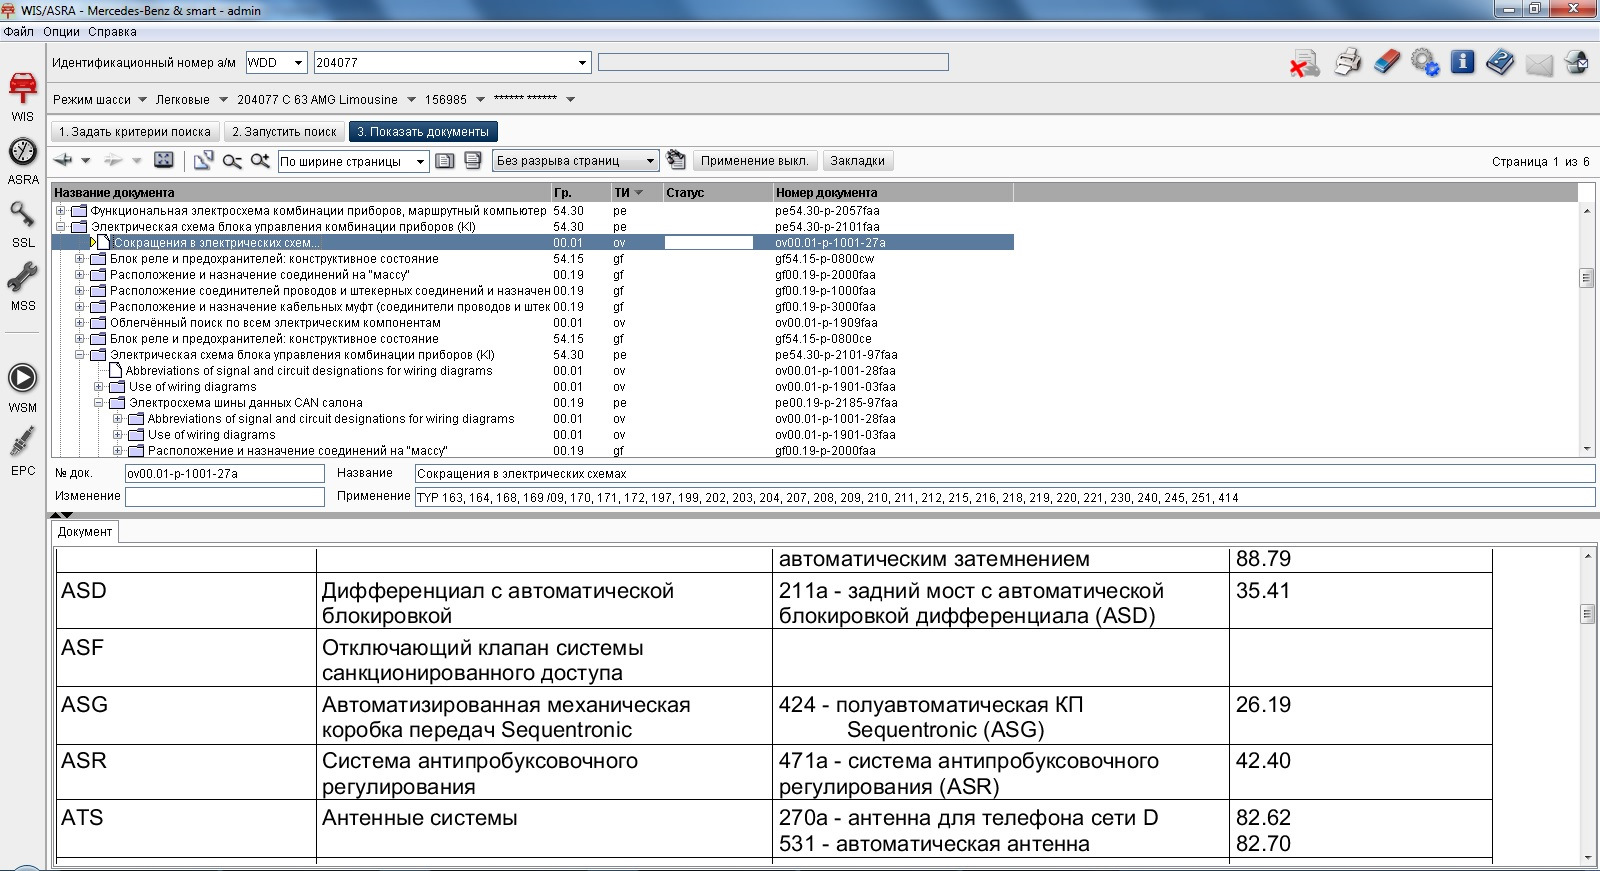1600x871 pixels.
Task: Open back arrow history dropdown
Action: pyautogui.click(x=86, y=161)
